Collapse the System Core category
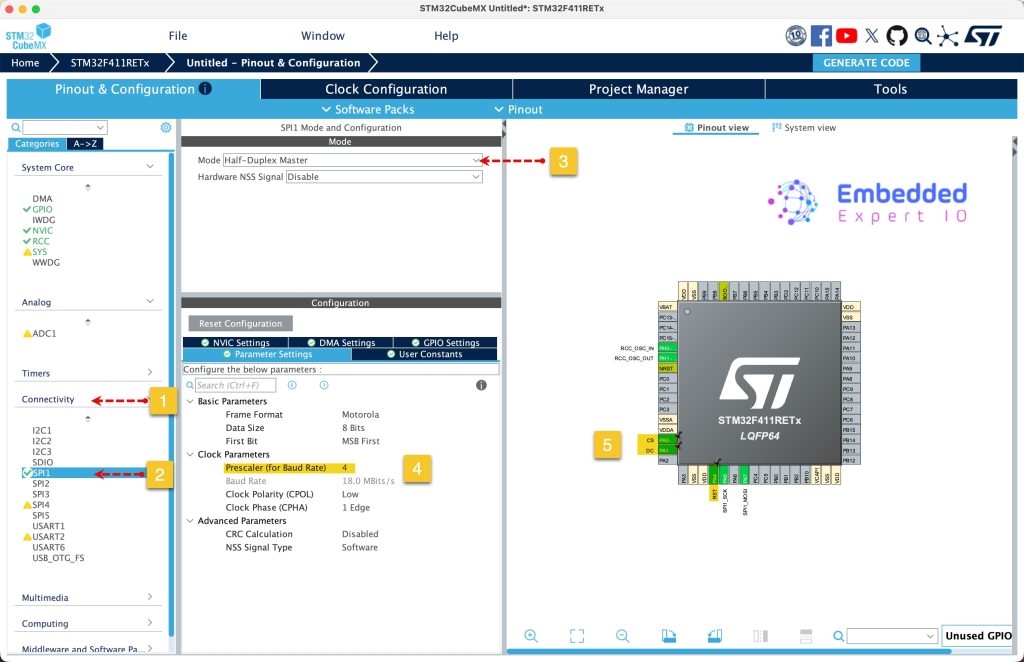 coord(150,167)
